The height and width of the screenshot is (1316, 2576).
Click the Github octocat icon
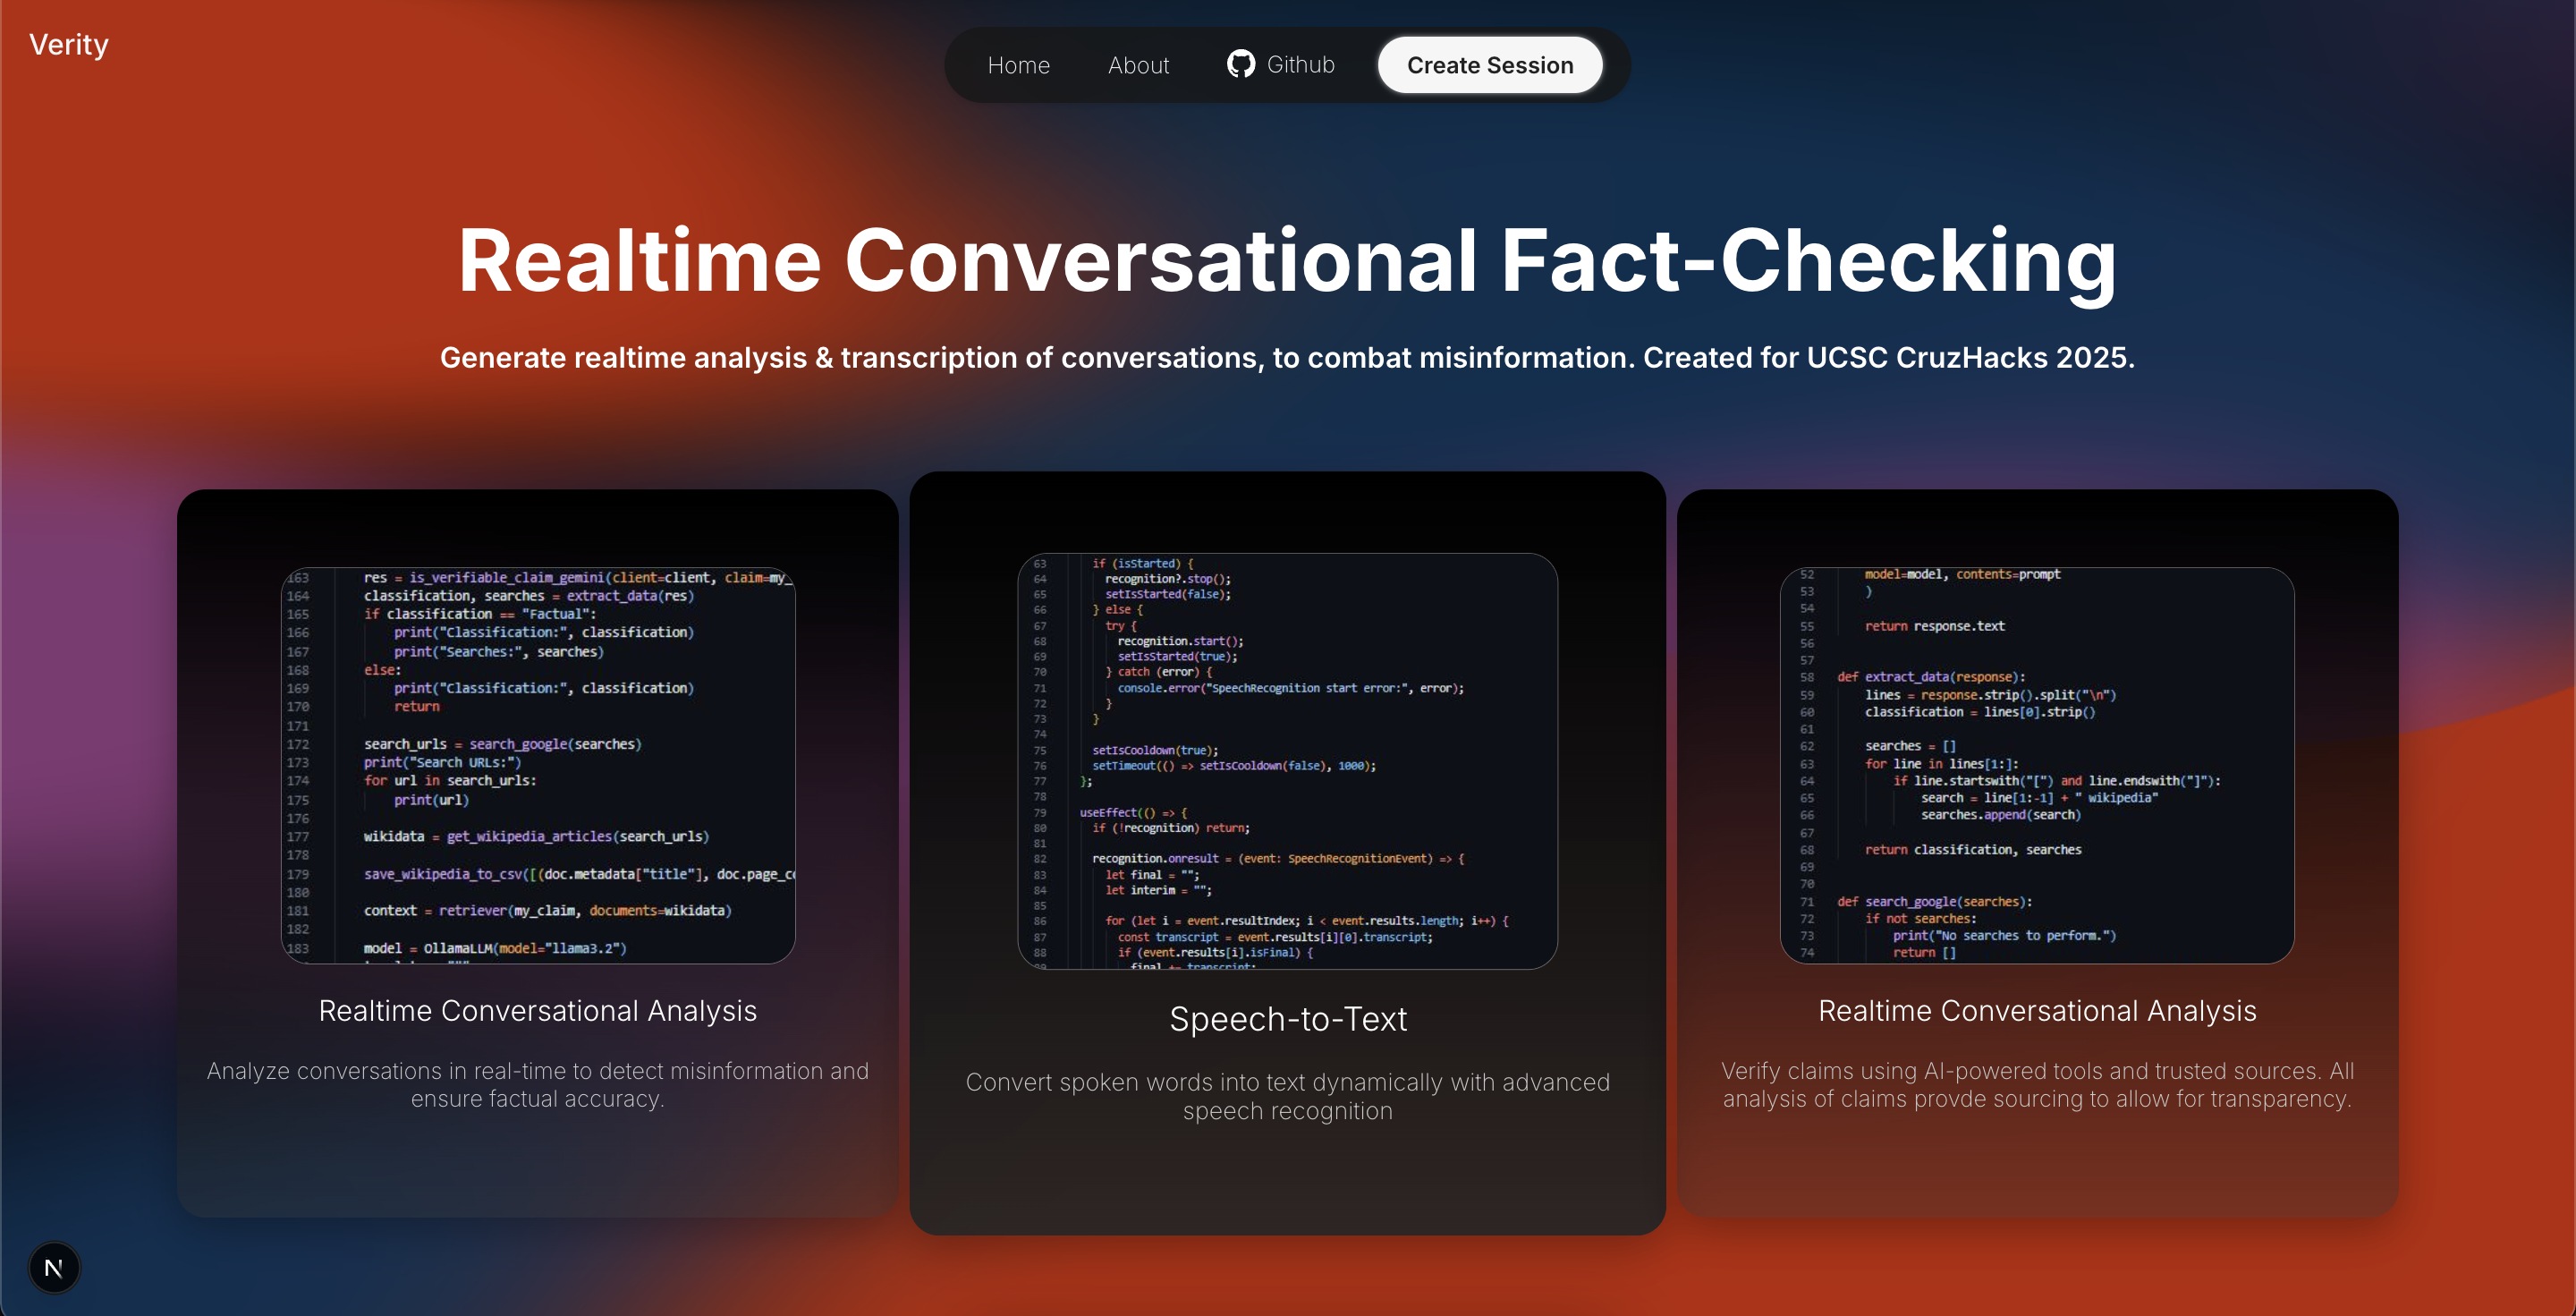pos(1240,64)
